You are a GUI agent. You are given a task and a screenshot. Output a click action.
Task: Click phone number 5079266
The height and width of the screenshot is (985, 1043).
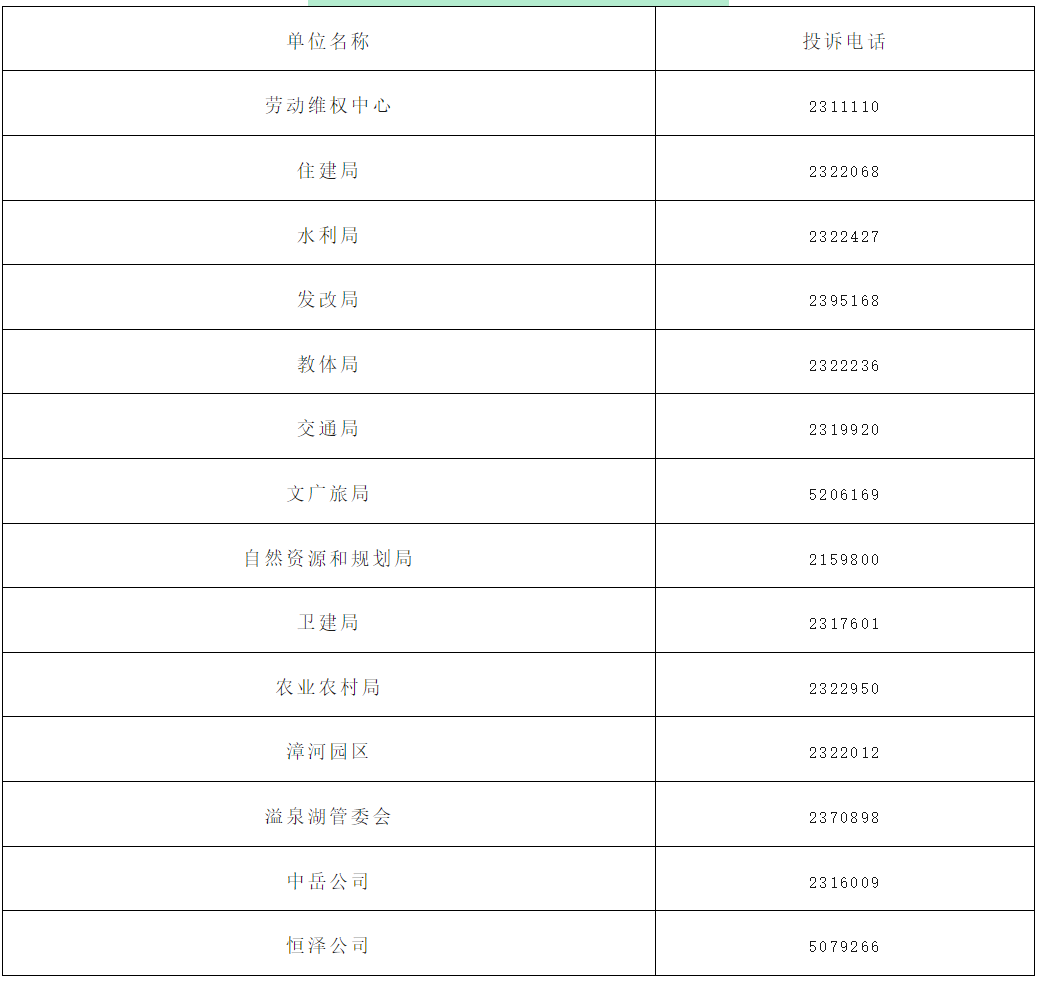[844, 947]
